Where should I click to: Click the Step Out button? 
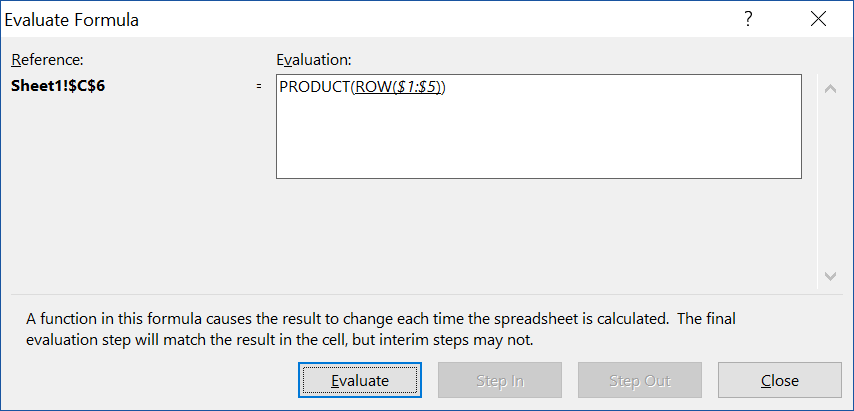pyautogui.click(x=639, y=380)
